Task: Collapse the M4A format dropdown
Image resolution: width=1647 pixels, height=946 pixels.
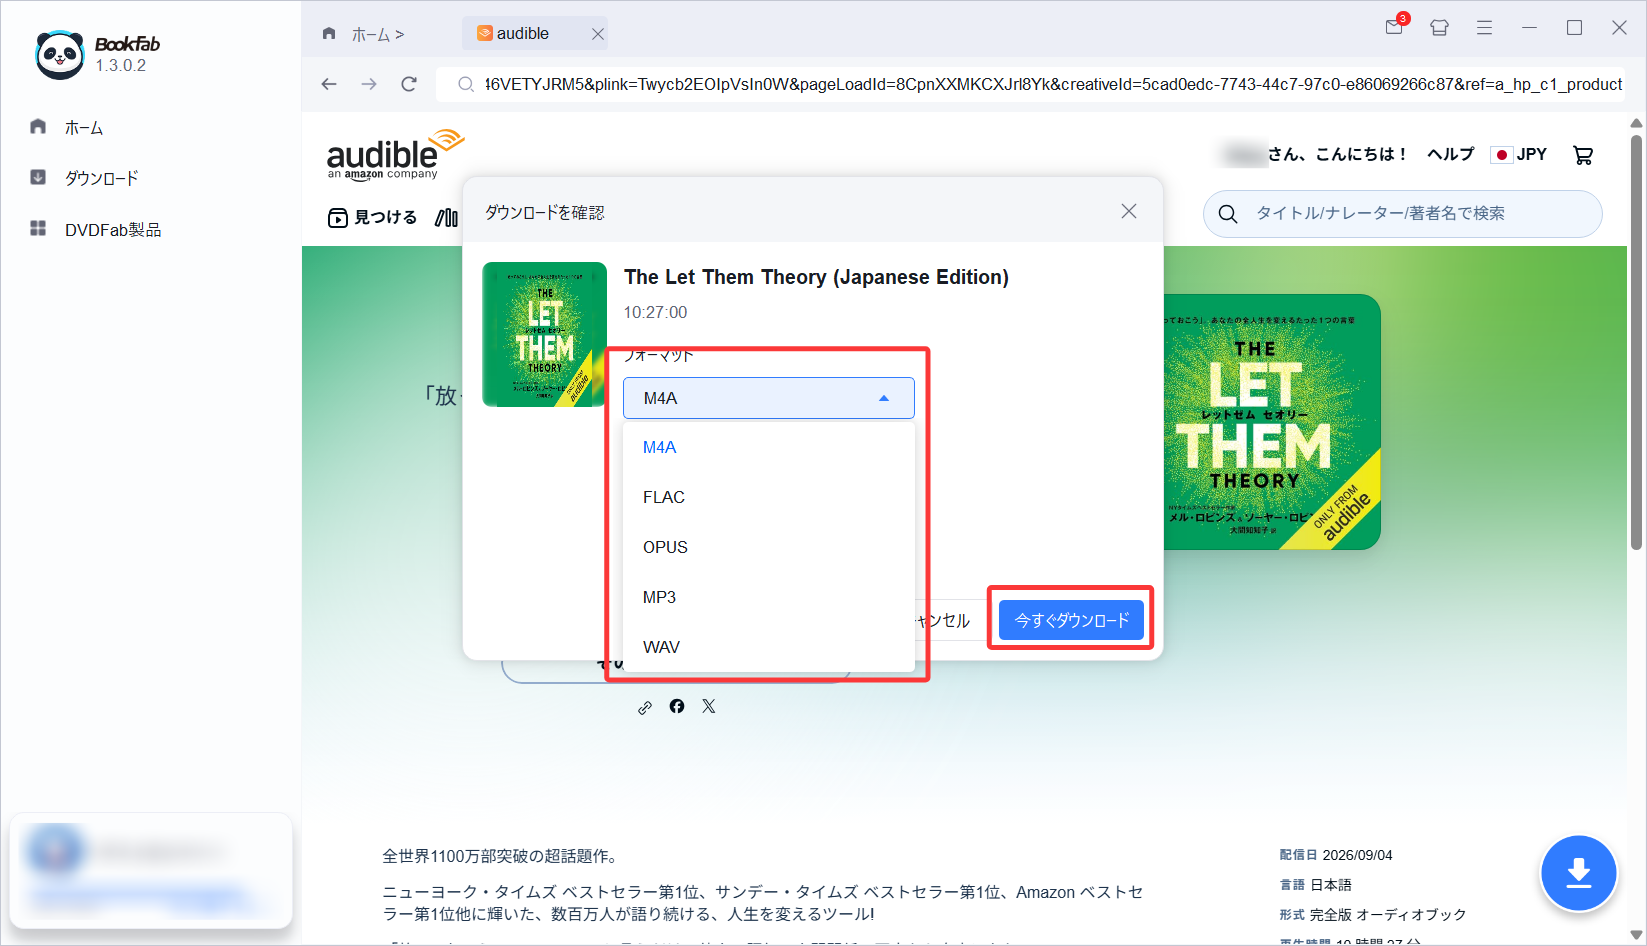Action: [x=768, y=398]
